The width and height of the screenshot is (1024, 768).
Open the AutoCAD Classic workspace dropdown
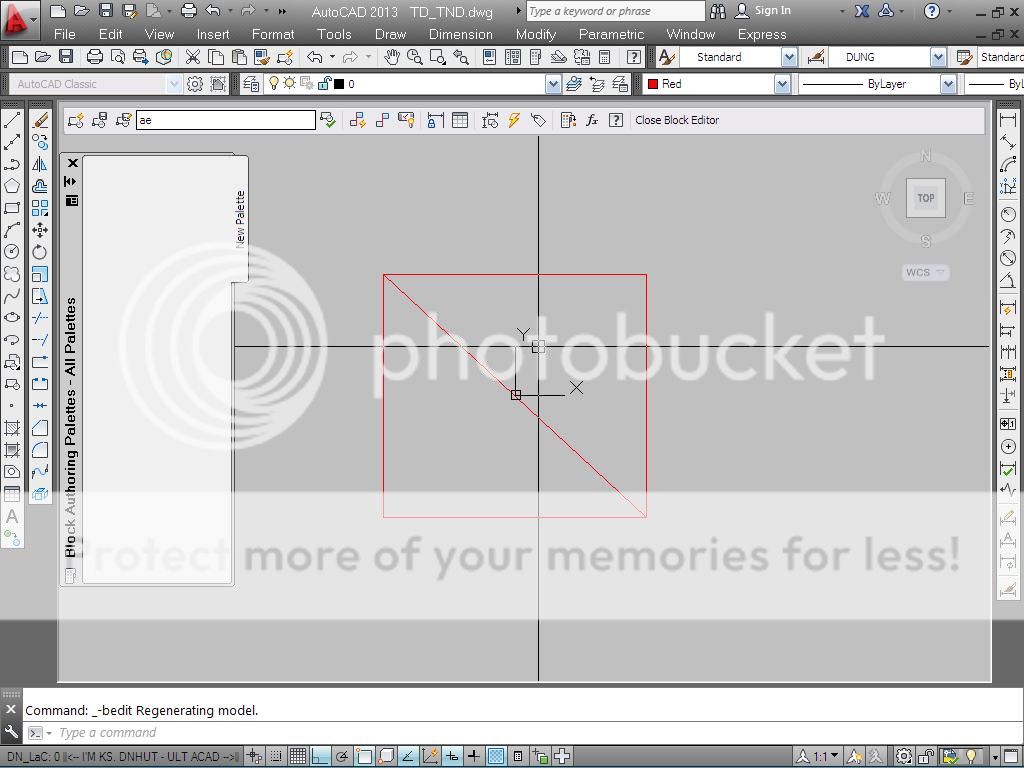tap(174, 84)
